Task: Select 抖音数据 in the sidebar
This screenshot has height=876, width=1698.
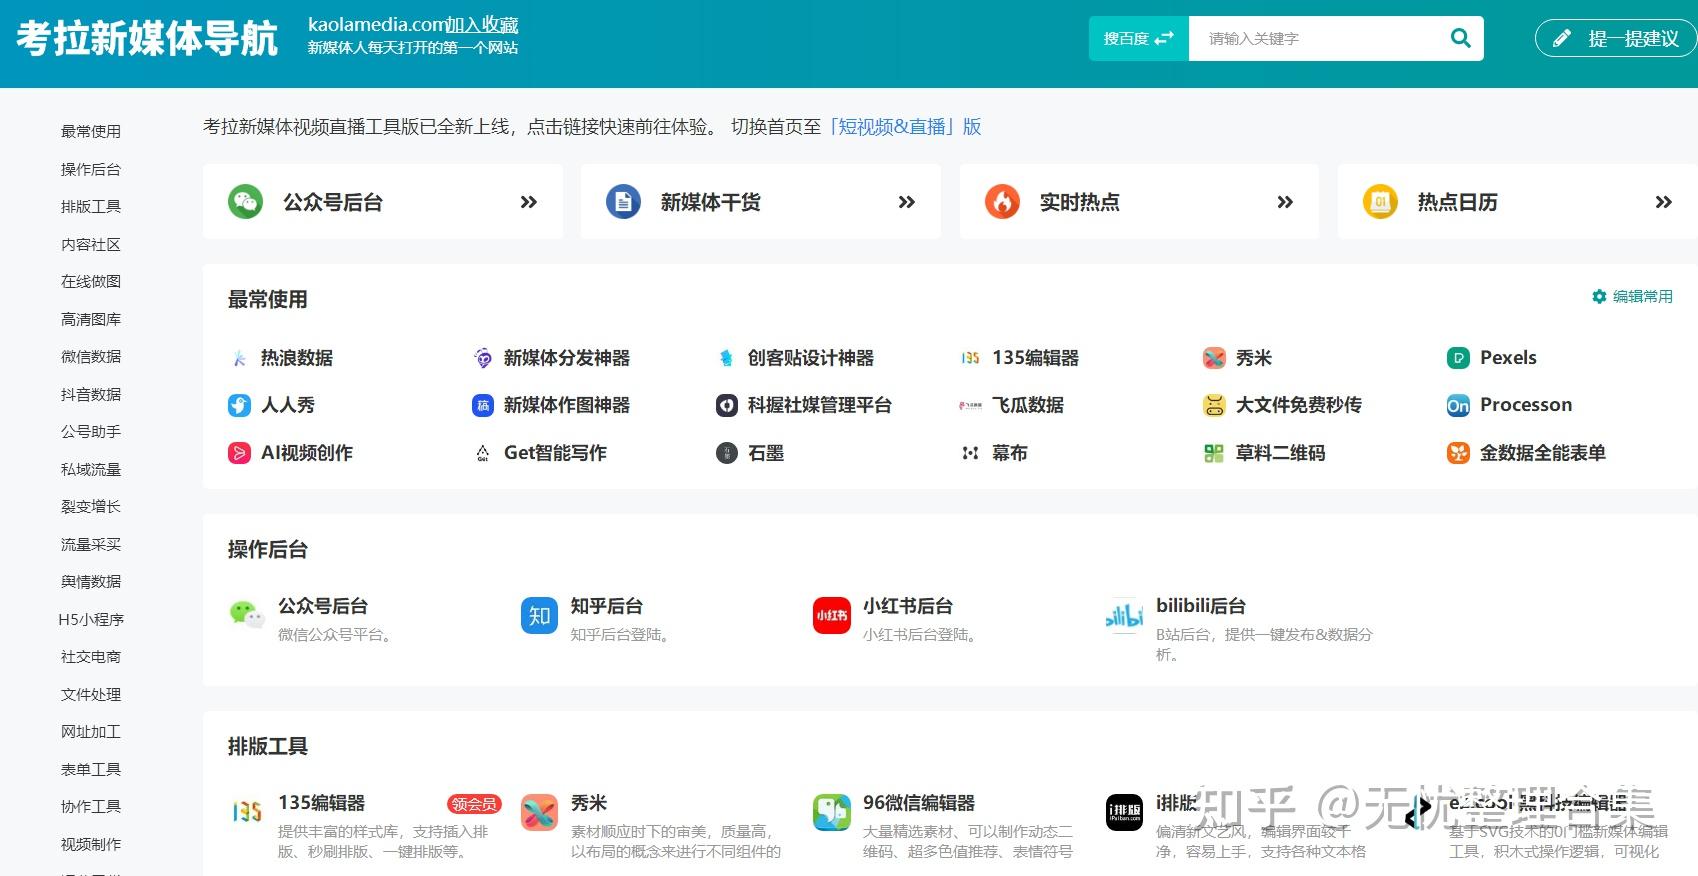Action: click(x=91, y=394)
